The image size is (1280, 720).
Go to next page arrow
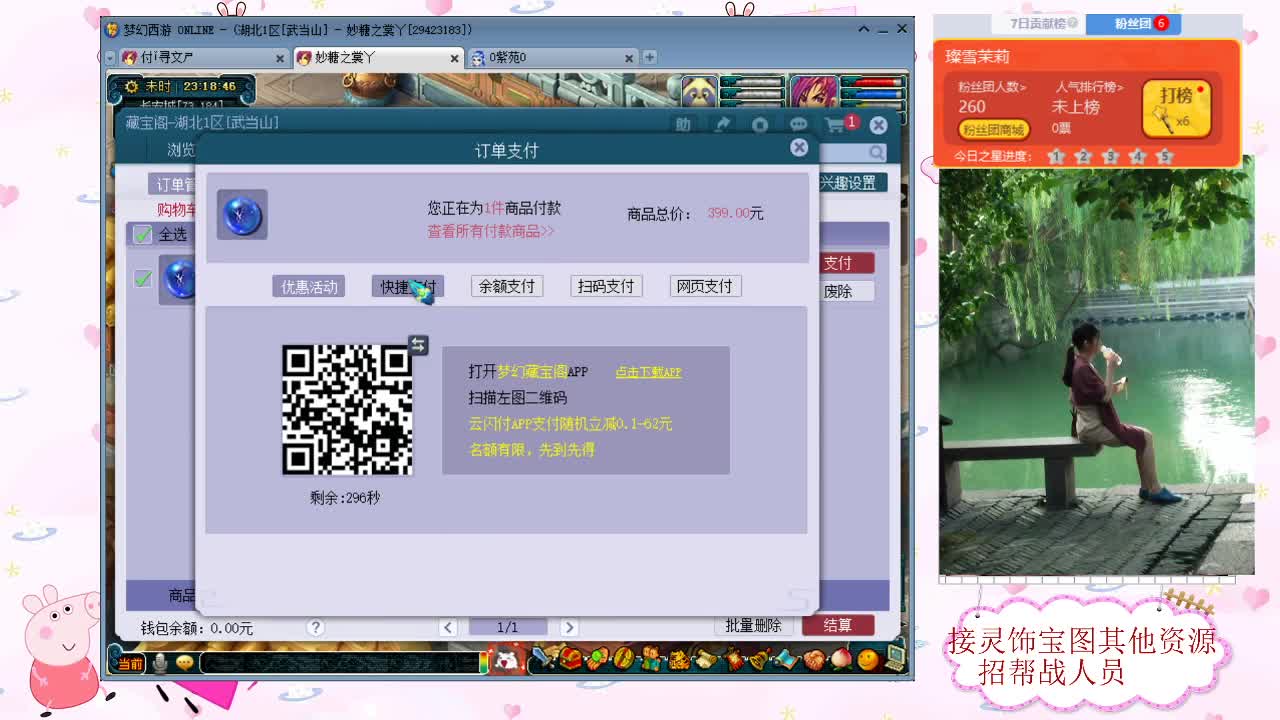[568, 627]
